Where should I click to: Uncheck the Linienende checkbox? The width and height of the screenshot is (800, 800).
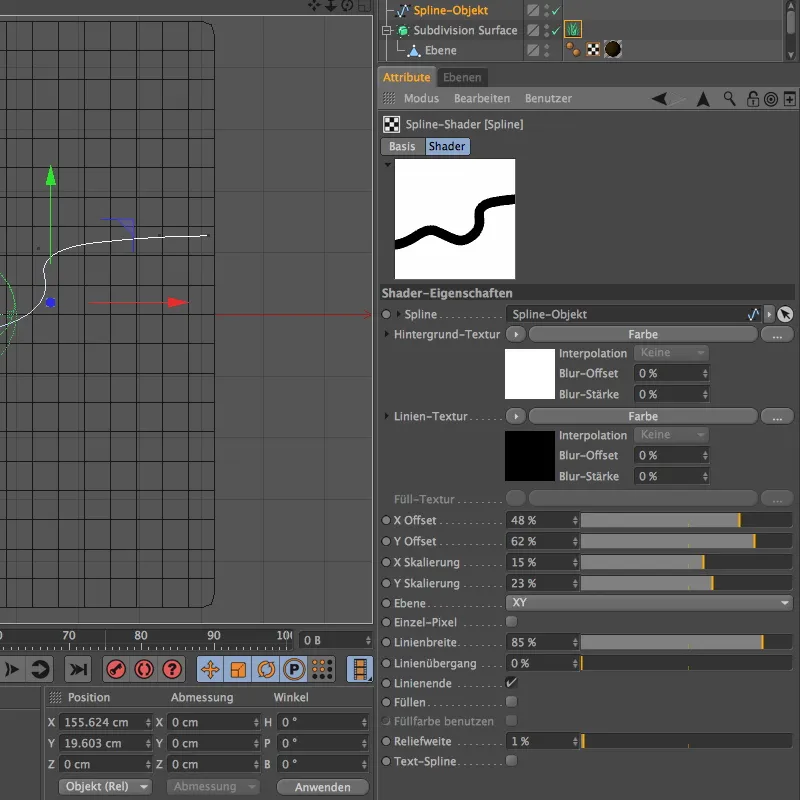pos(512,682)
